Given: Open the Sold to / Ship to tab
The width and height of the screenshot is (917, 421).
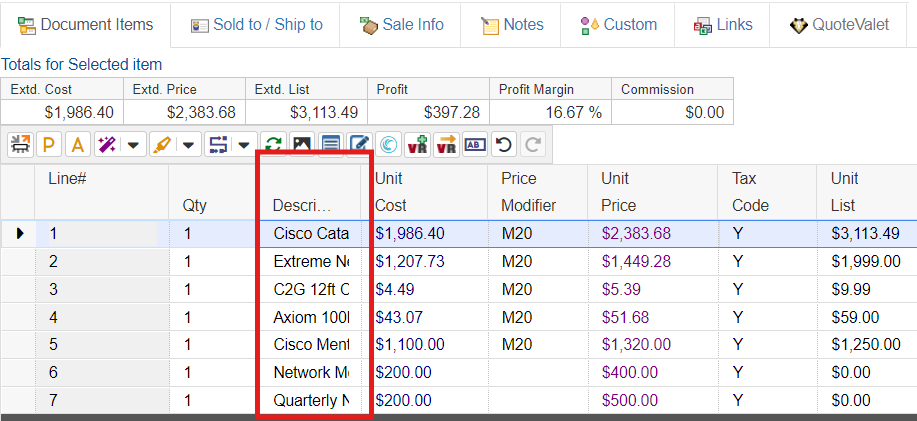Looking at the screenshot, I should click(x=256, y=24).
